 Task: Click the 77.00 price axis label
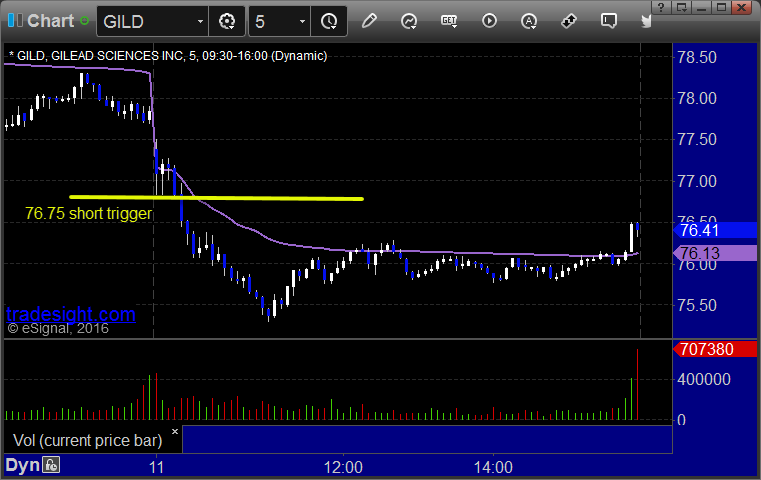click(697, 182)
